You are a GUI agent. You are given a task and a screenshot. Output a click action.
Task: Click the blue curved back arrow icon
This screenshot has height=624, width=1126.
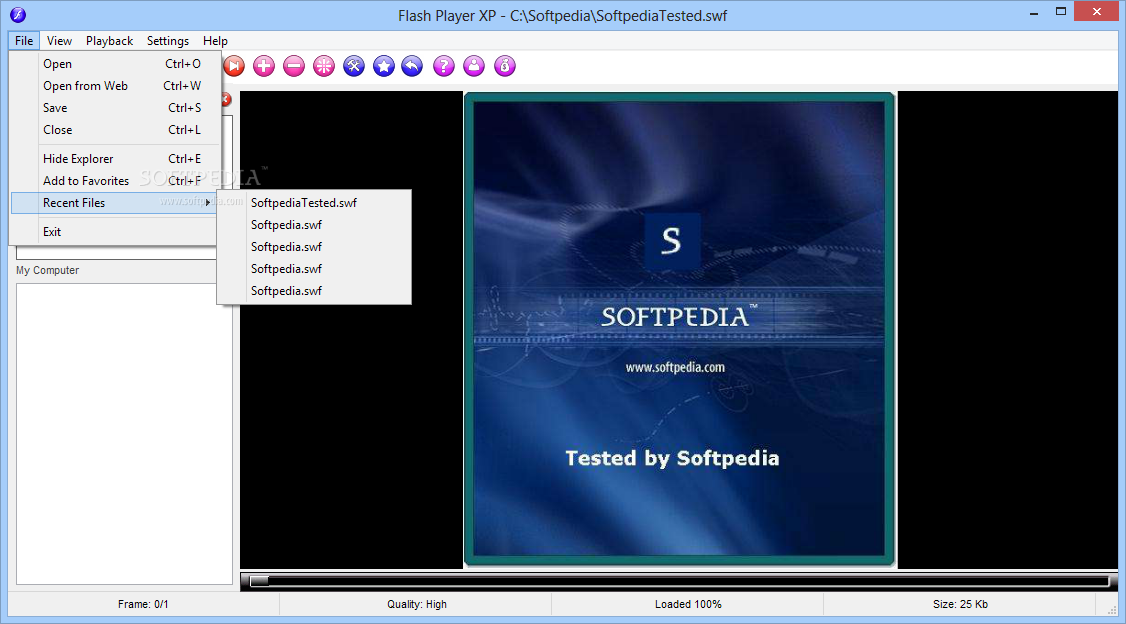tap(412, 66)
